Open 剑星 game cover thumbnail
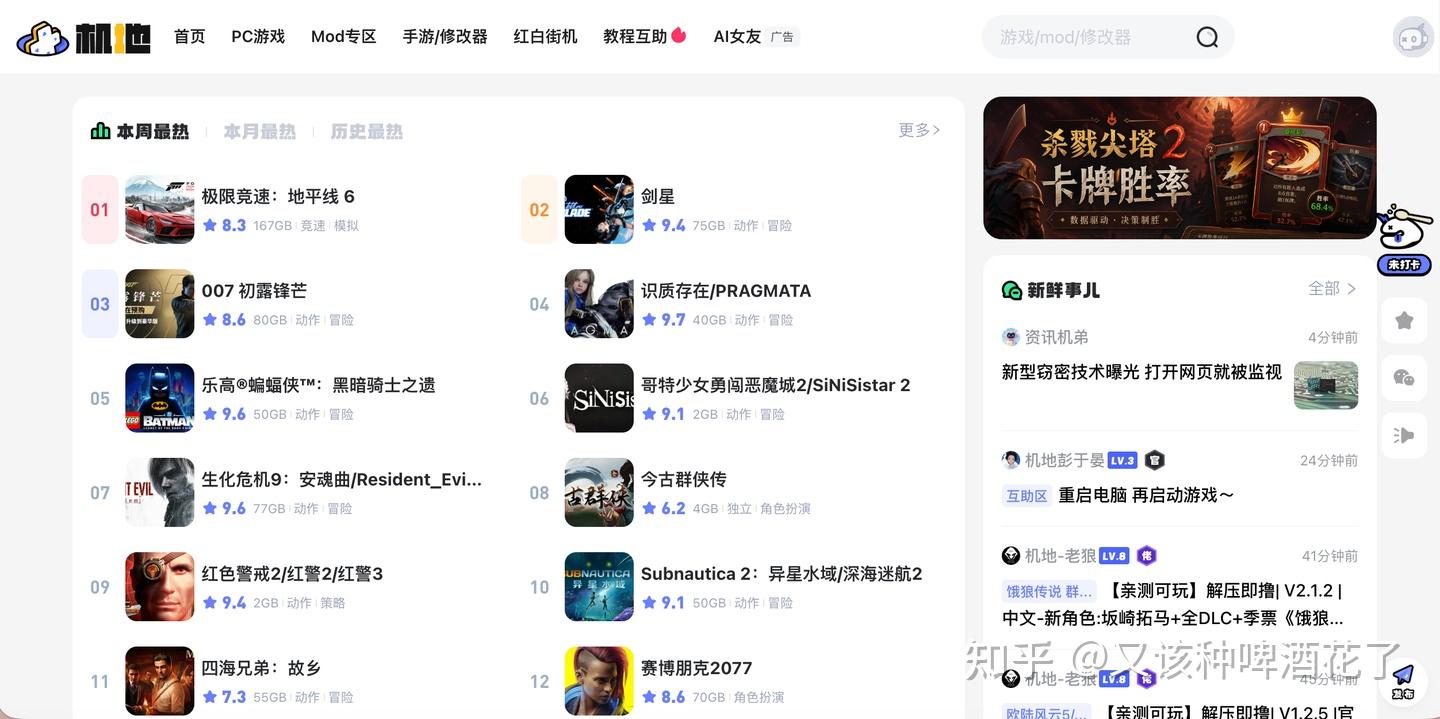 click(599, 210)
